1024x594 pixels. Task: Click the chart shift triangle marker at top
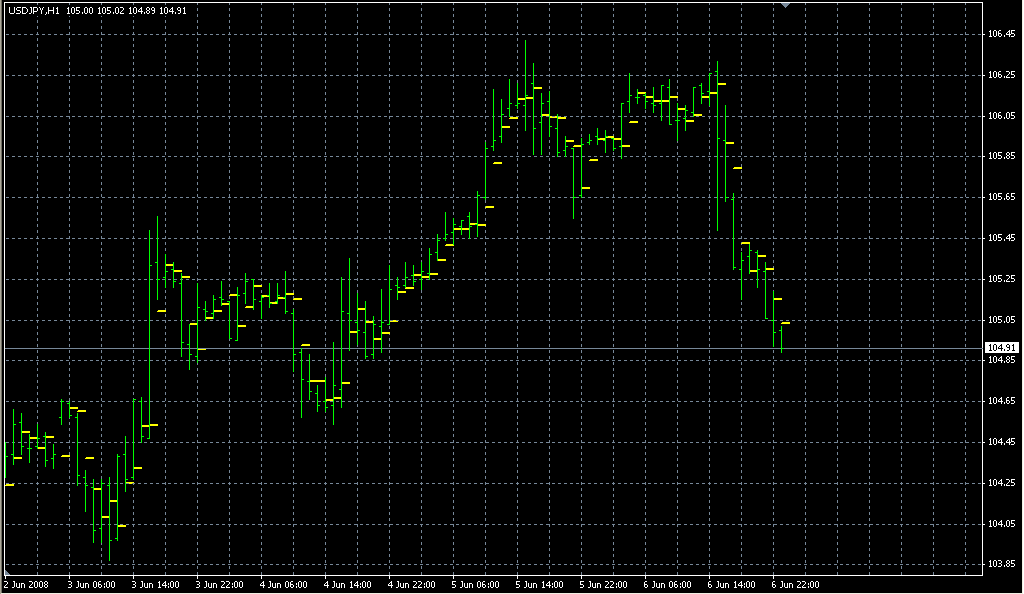click(x=786, y=5)
